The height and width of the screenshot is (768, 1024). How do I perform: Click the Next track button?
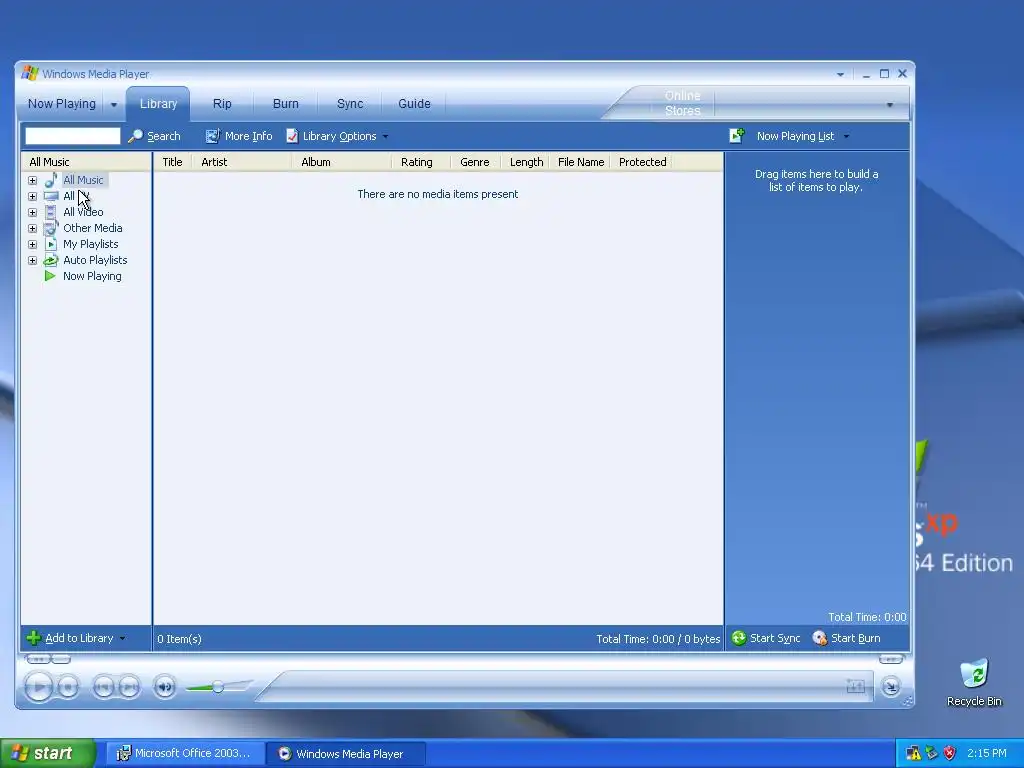point(129,686)
